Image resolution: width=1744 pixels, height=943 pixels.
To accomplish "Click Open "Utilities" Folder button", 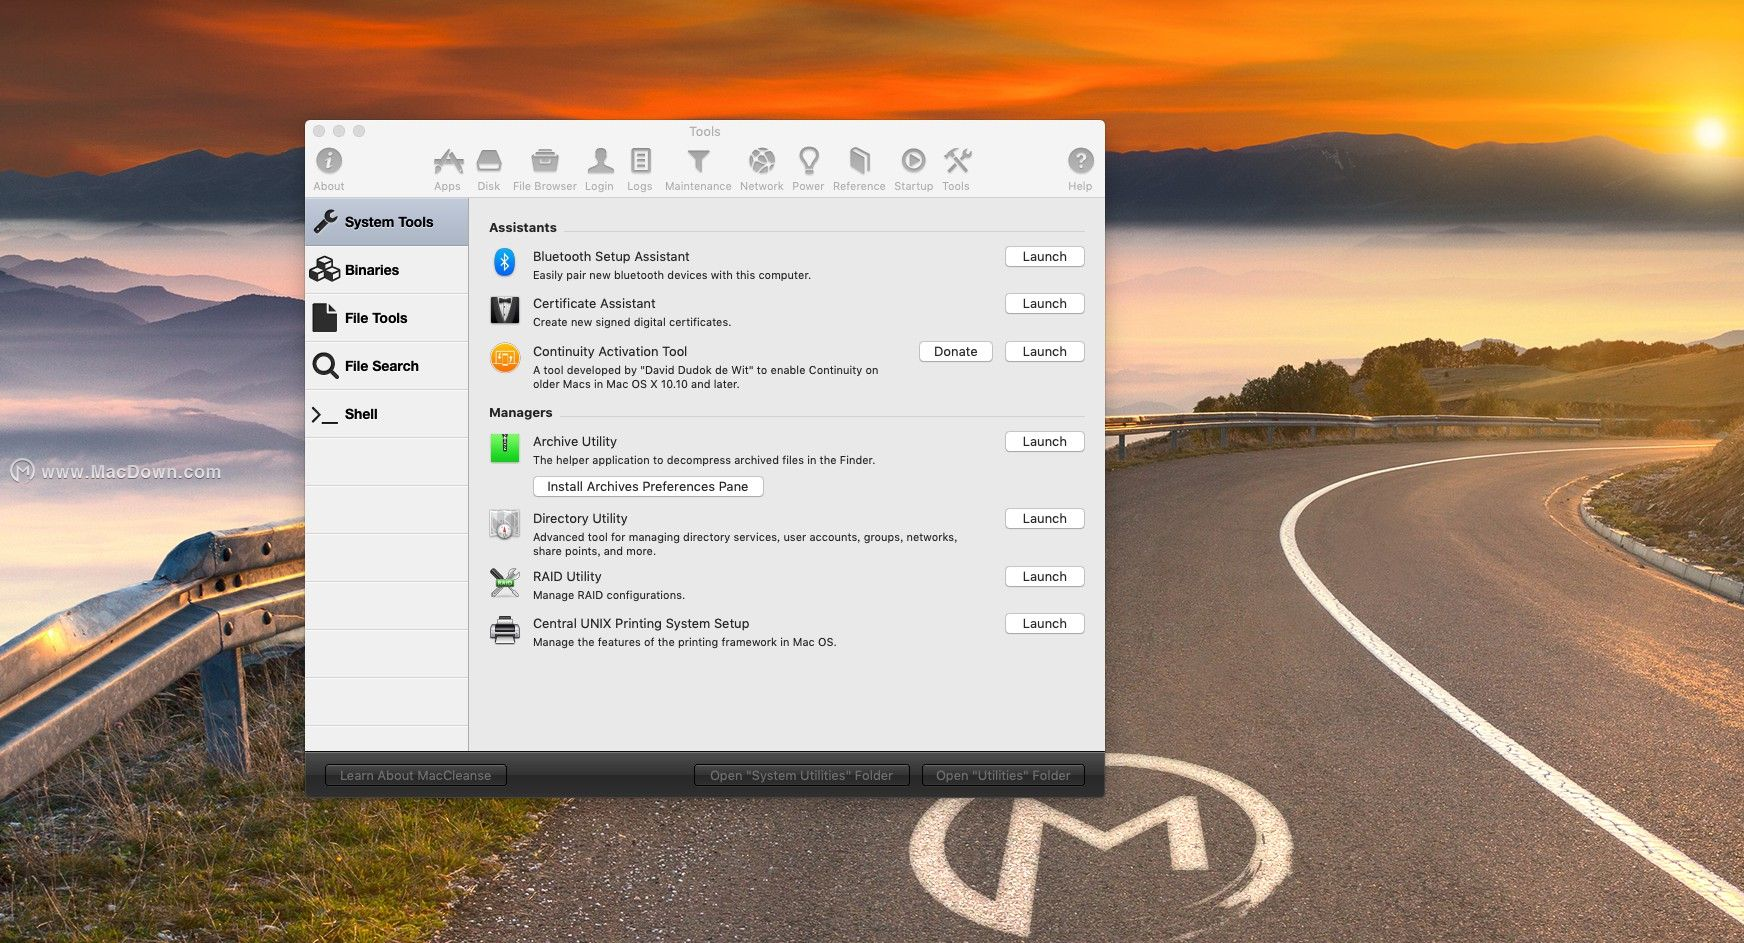I will pos(1003,775).
